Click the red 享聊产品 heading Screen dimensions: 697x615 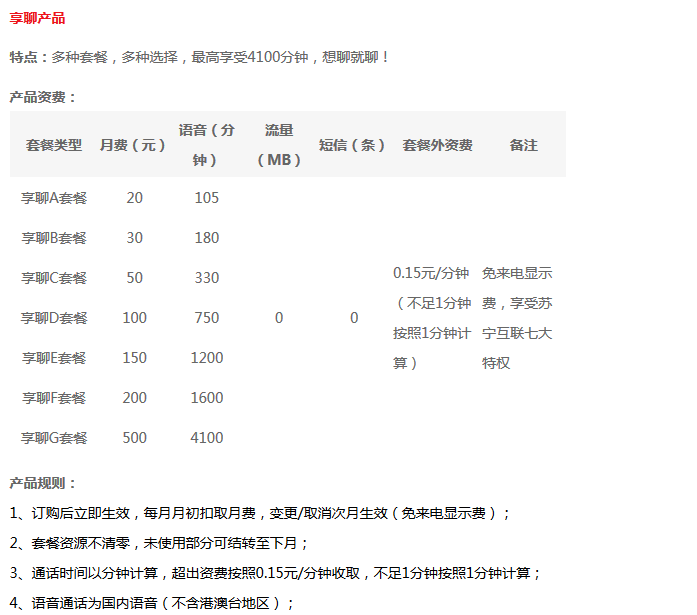(x=37, y=18)
